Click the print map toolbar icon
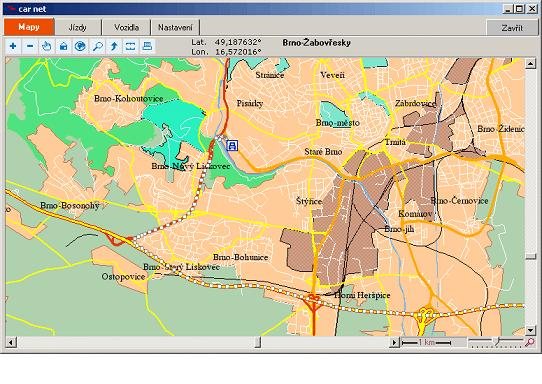Image resolution: width=542 pixels, height=384 pixels. coord(147,46)
